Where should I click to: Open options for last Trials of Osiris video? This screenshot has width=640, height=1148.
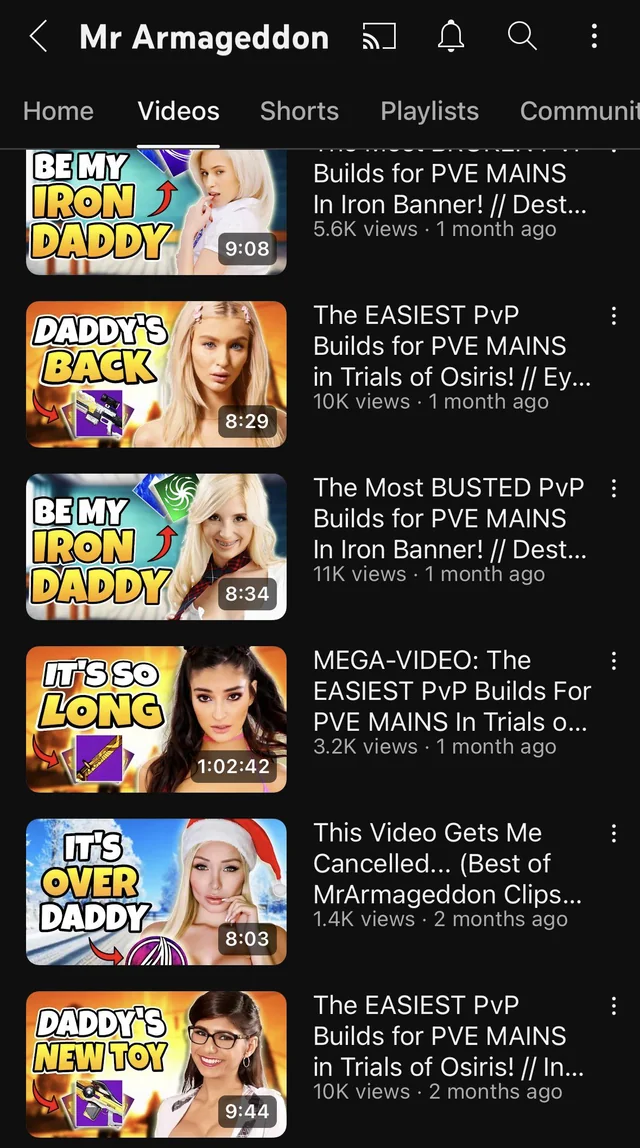tap(614, 1006)
